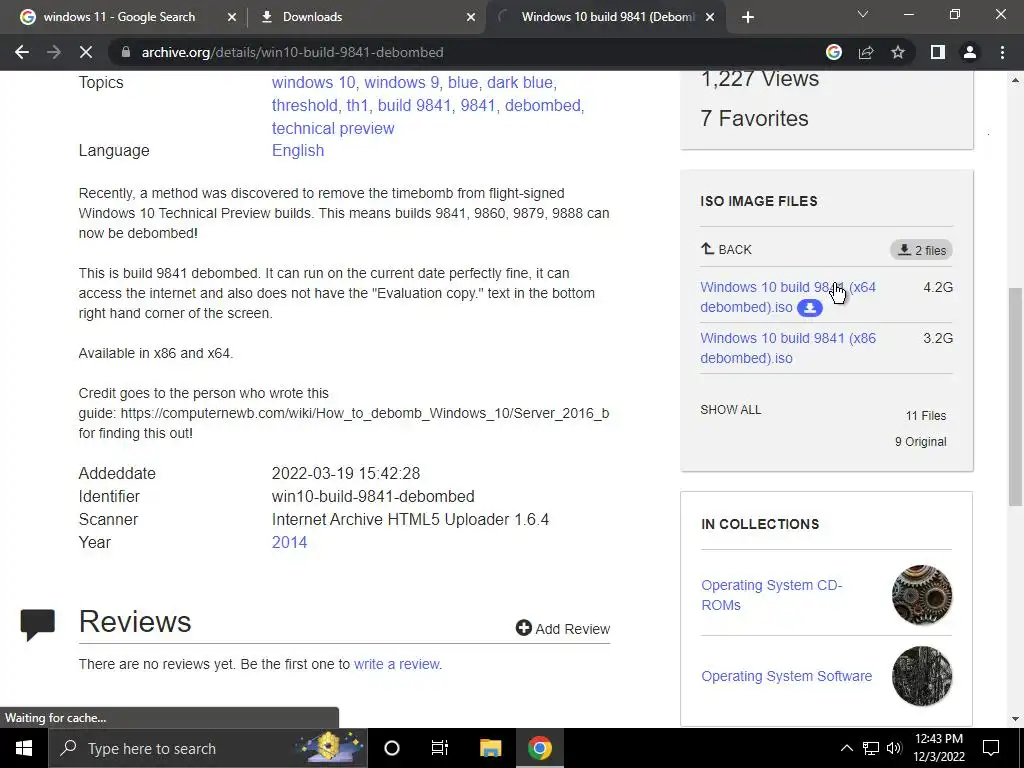Screen dimensions: 1024x768
Task: Open the technical preview topic link
Action: [x=333, y=128]
